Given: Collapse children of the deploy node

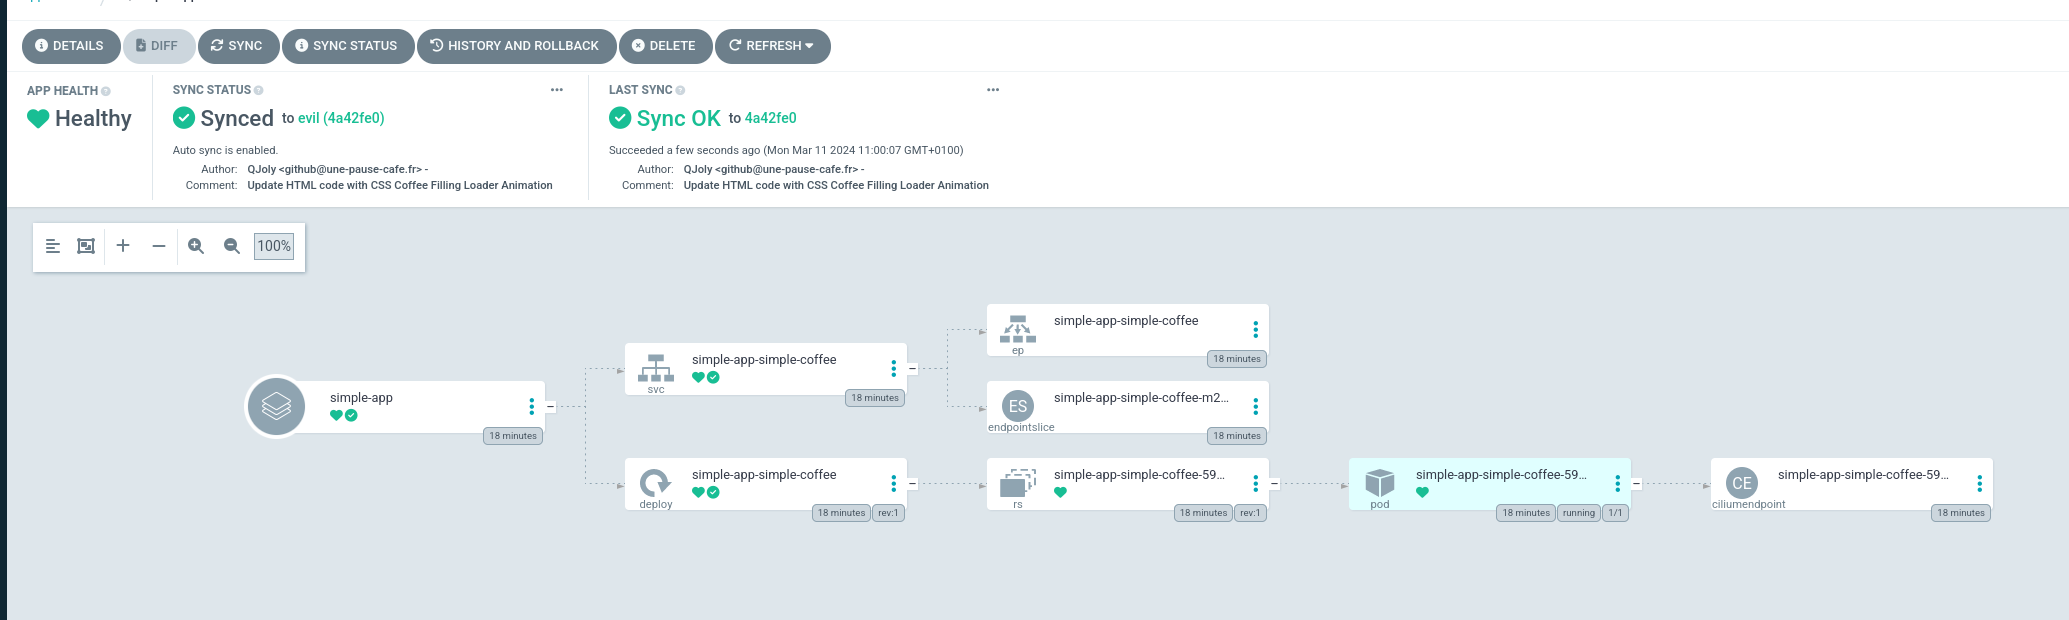Looking at the screenshot, I should tap(912, 484).
